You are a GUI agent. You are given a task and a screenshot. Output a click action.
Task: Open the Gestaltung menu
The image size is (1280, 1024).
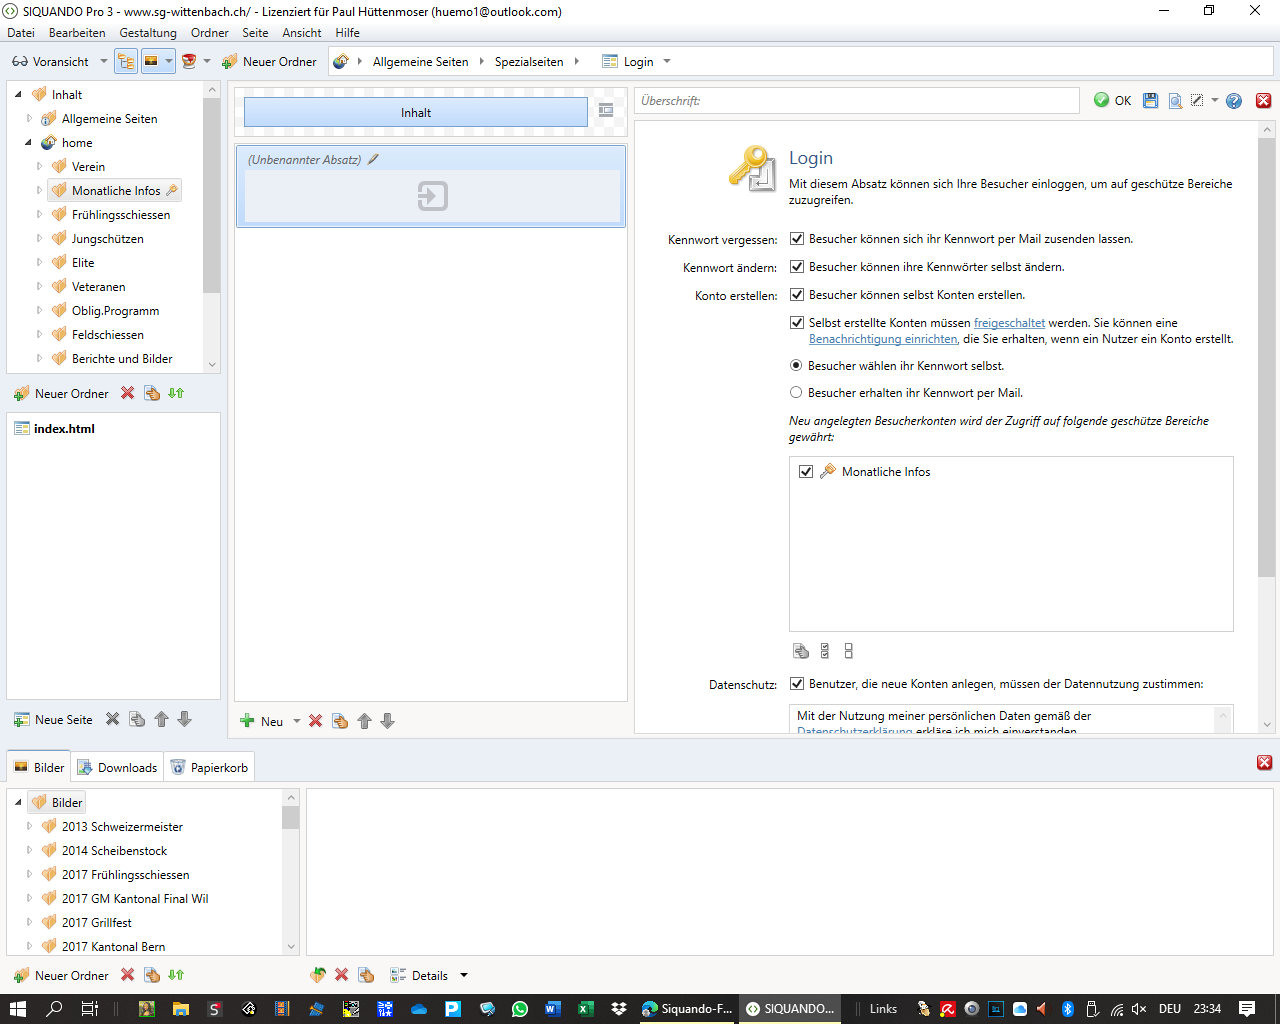click(x=148, y=33)
